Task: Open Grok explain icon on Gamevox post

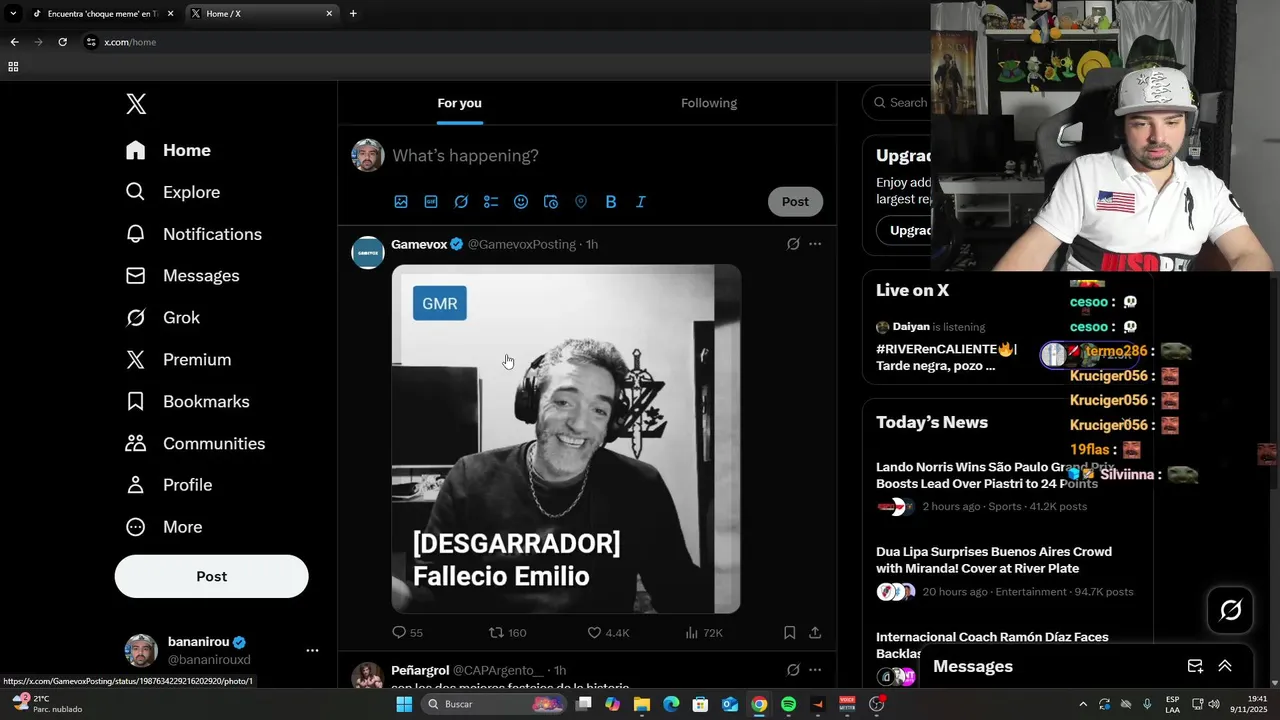Action: tap(793, 244)
